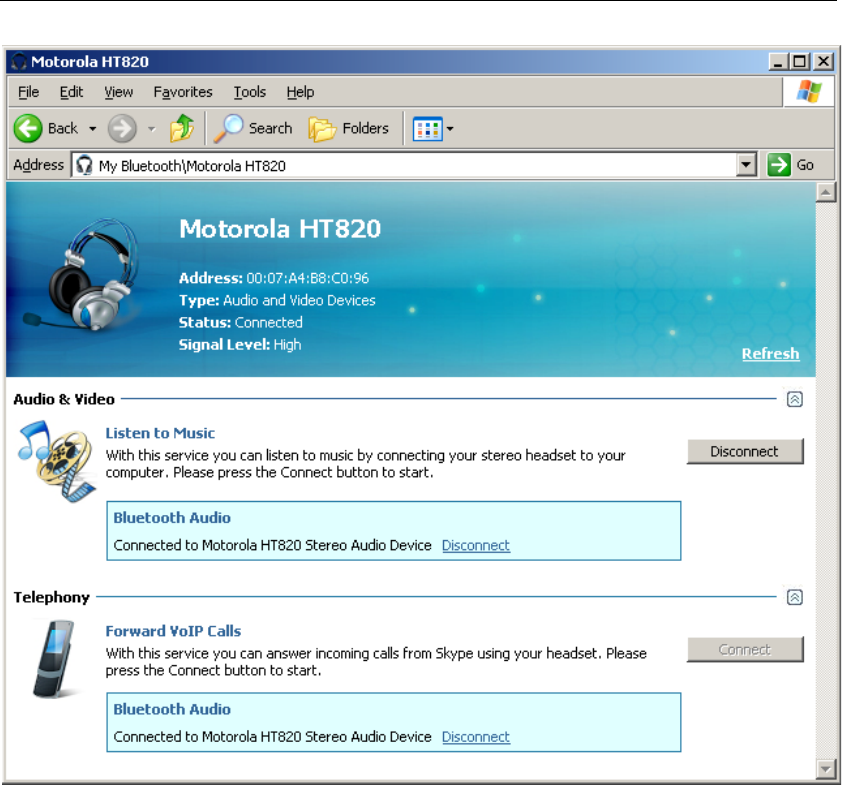Open the Edit menu
Screen dimensions: 842x785
71,92
